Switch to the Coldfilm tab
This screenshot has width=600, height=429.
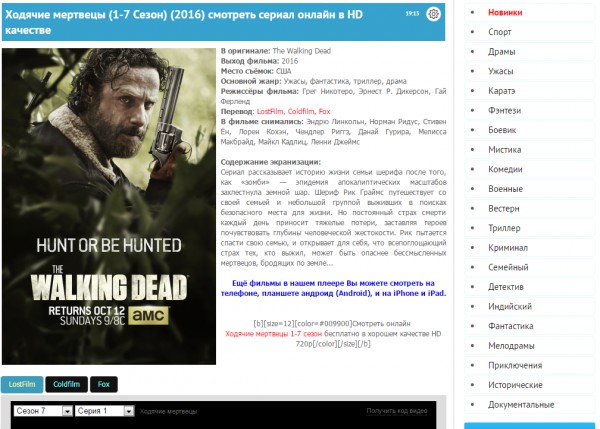pyautogui.click(x=67, y=384)
